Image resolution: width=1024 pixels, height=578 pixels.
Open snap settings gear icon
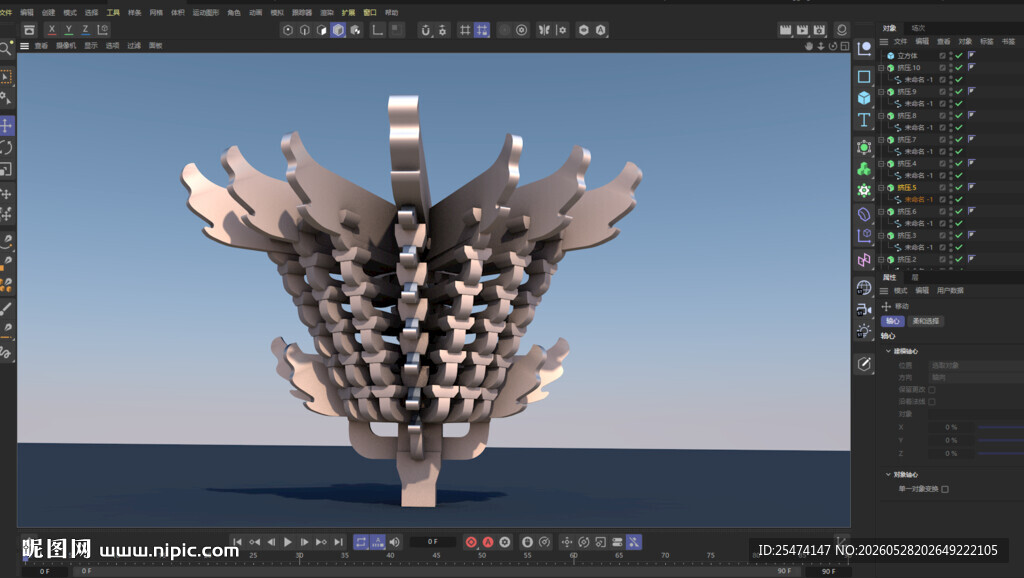pyautogui.click(x=443, y=30)
